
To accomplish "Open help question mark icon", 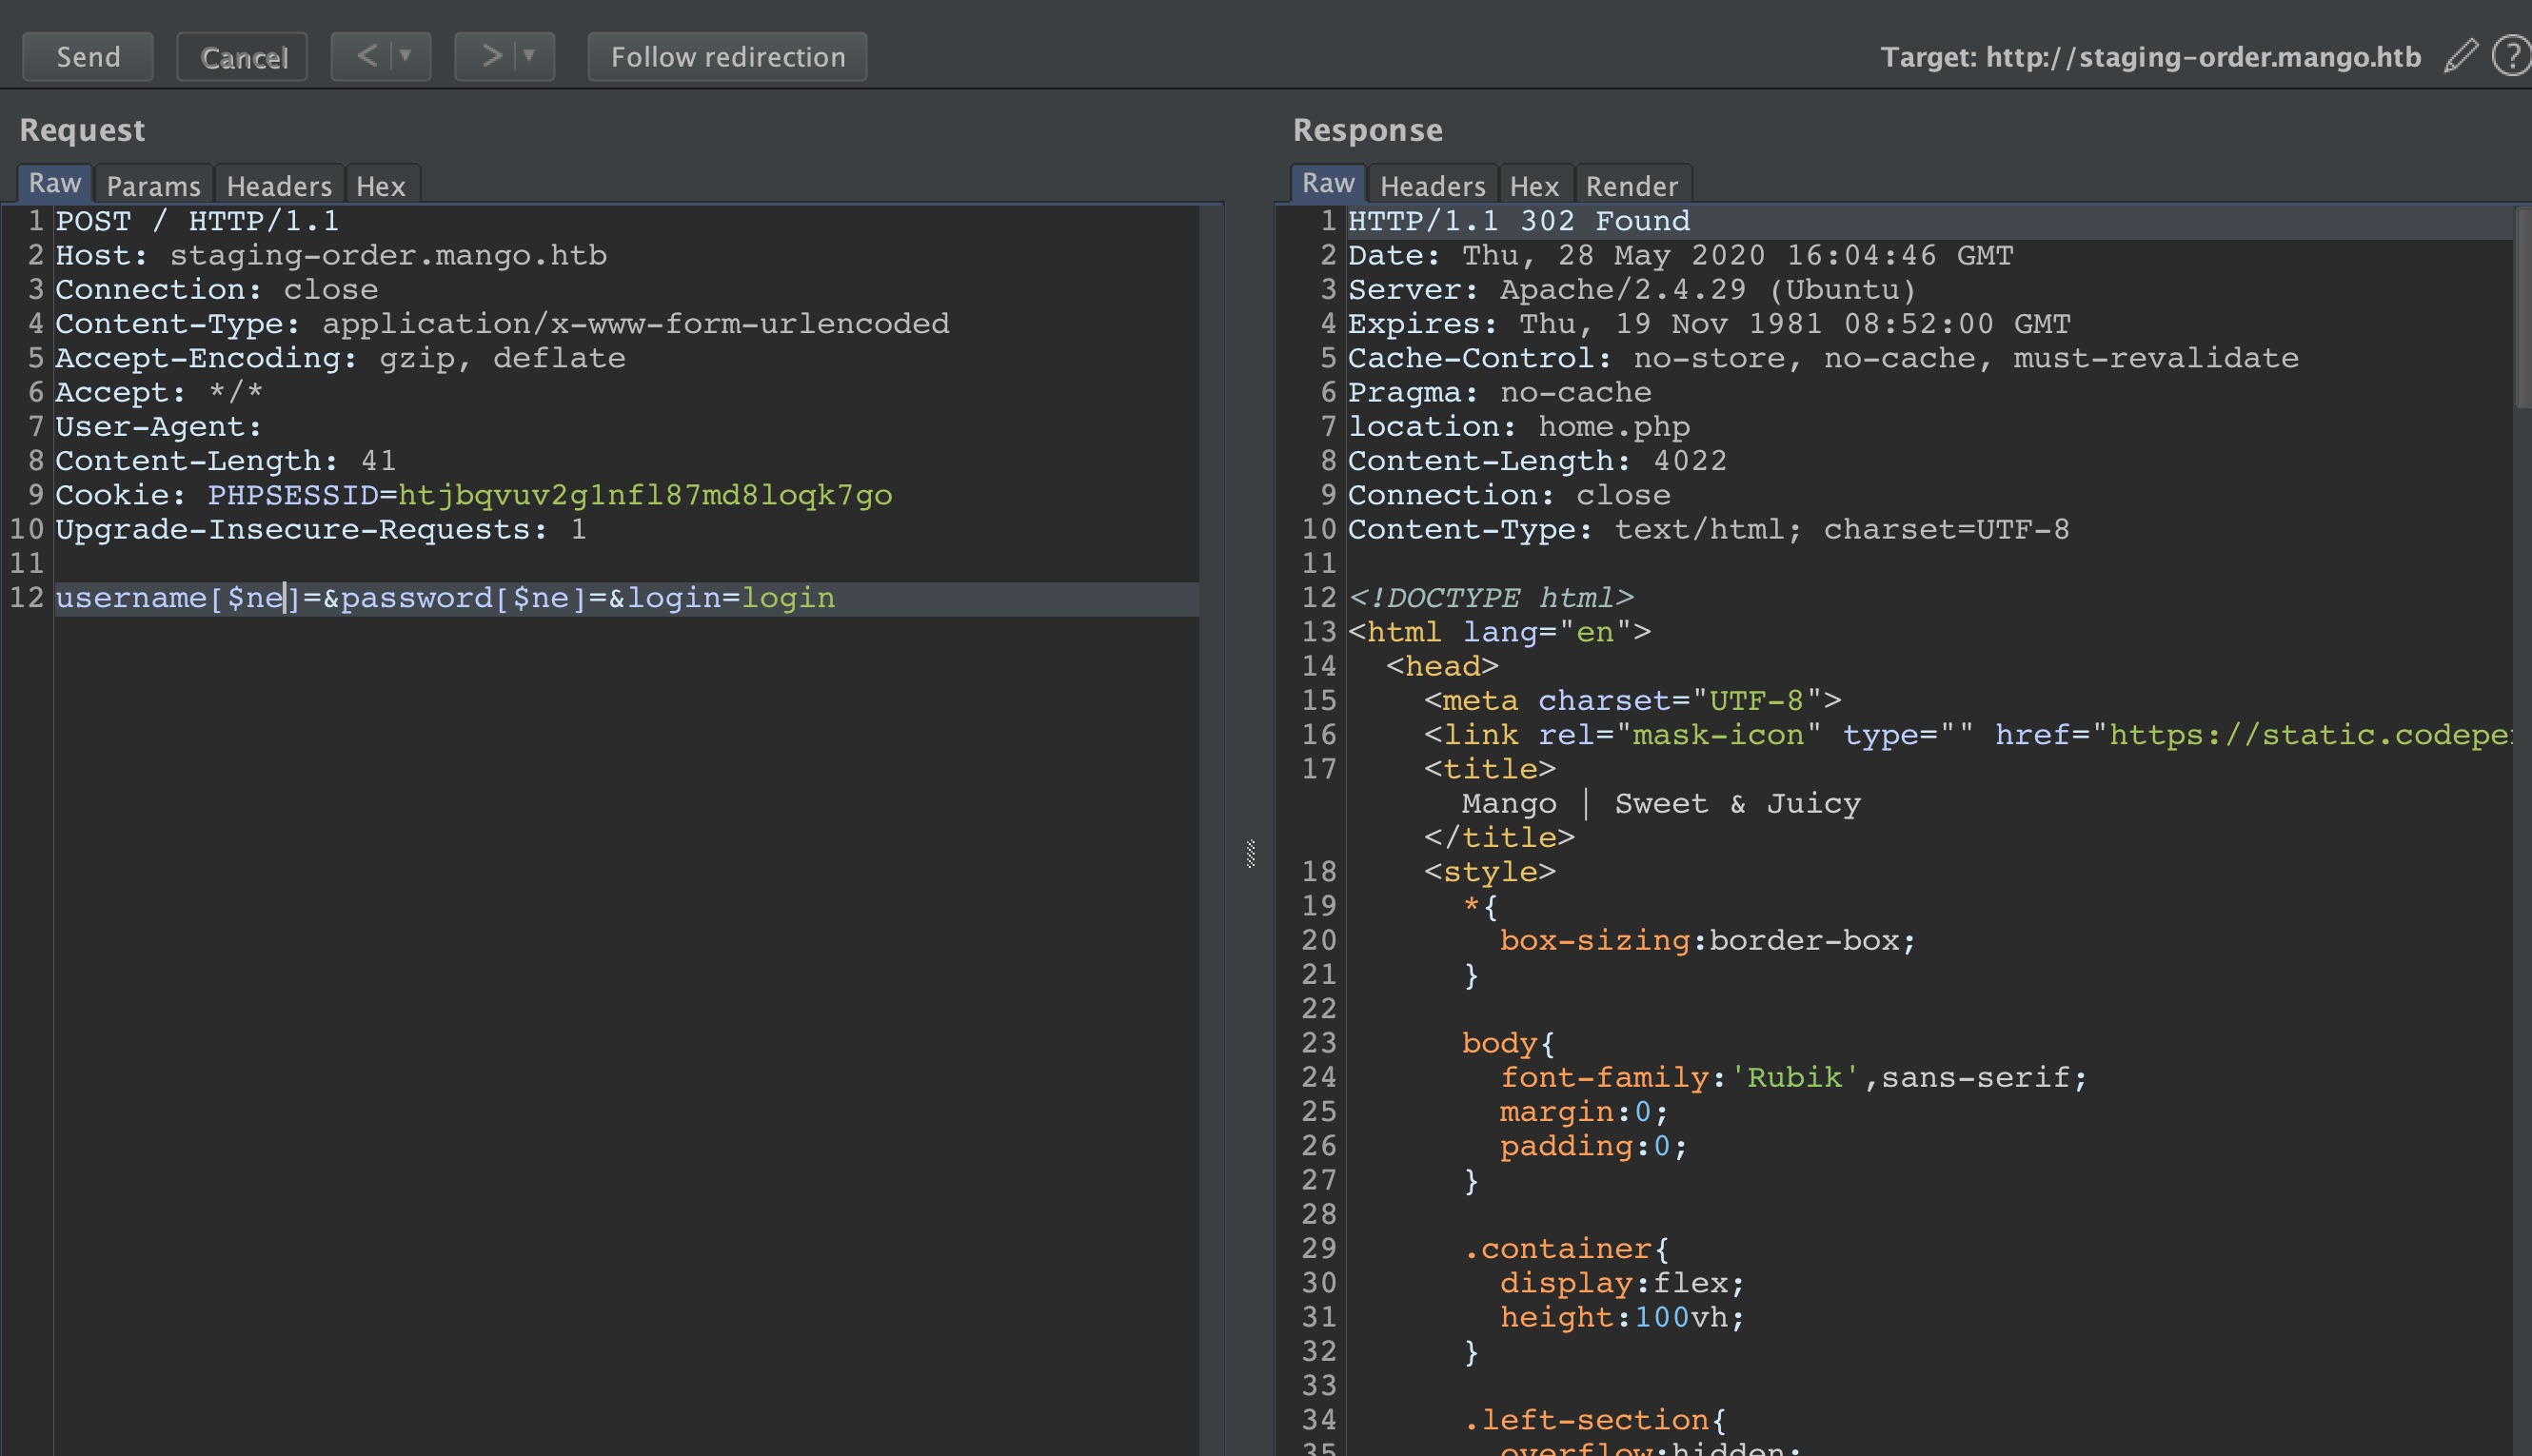I will [x=2511, y=56].
